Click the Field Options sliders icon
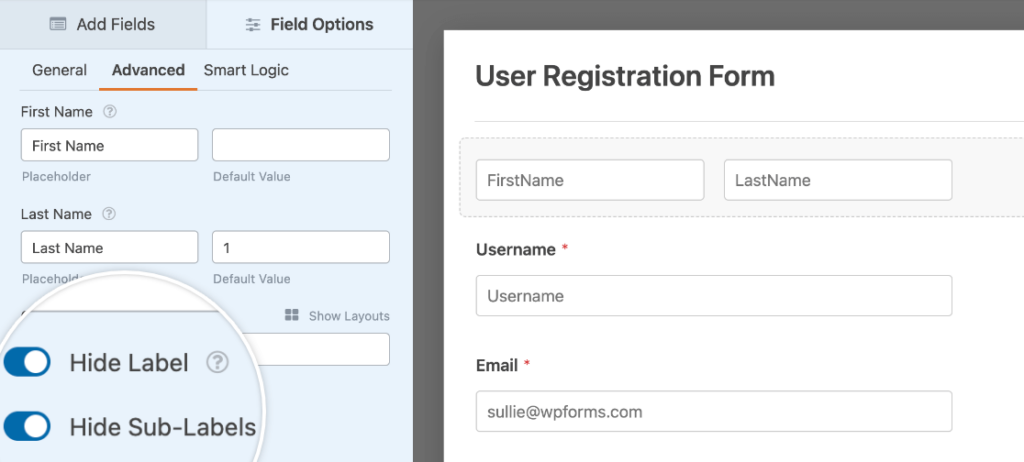Screen dimensions: 1024x462 tap(252, 25)
